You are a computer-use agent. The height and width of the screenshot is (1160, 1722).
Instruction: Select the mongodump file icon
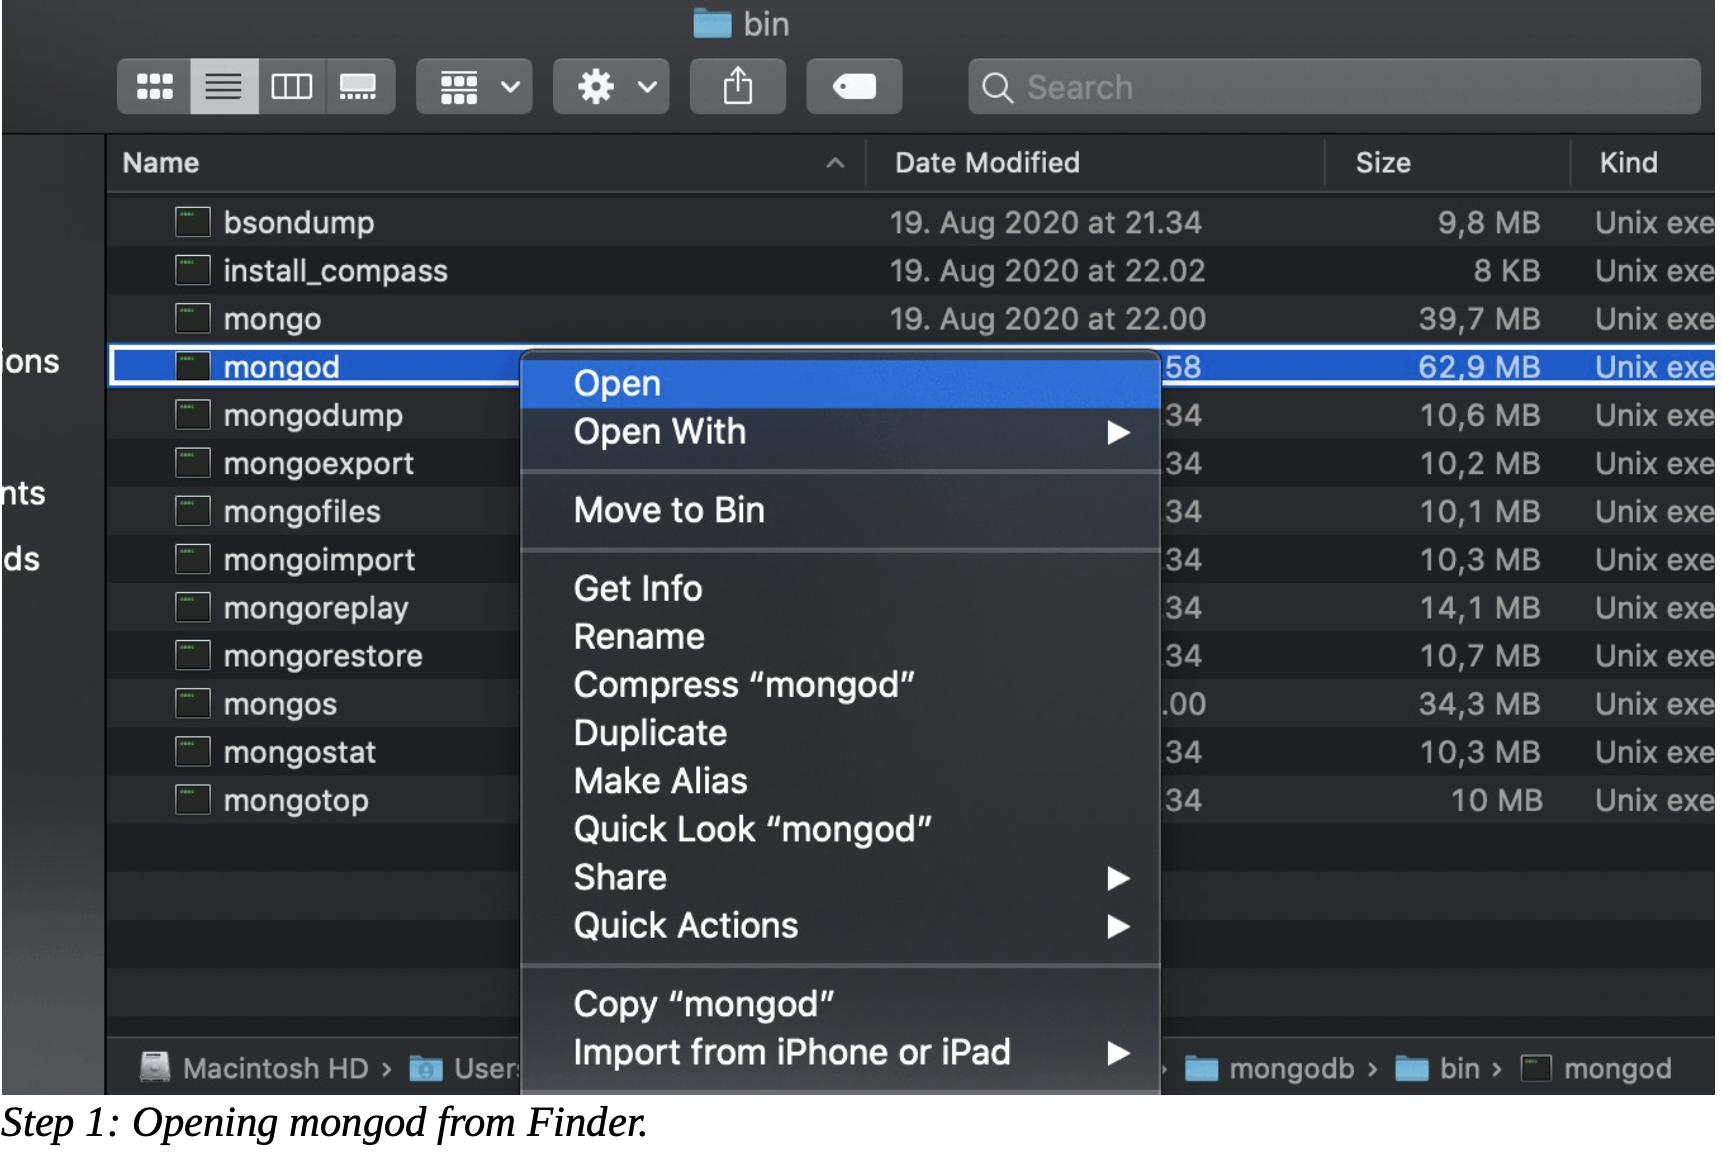click(x=193, y=414)
